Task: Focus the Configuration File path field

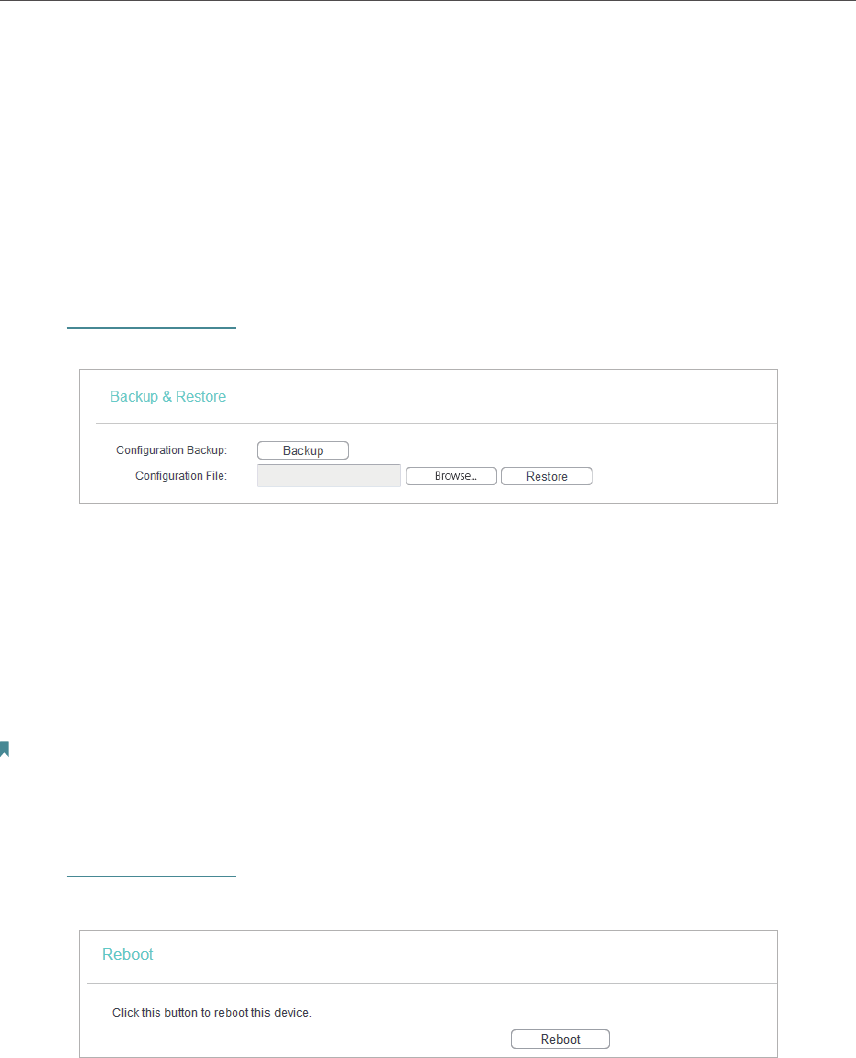Action: point(329,476)
